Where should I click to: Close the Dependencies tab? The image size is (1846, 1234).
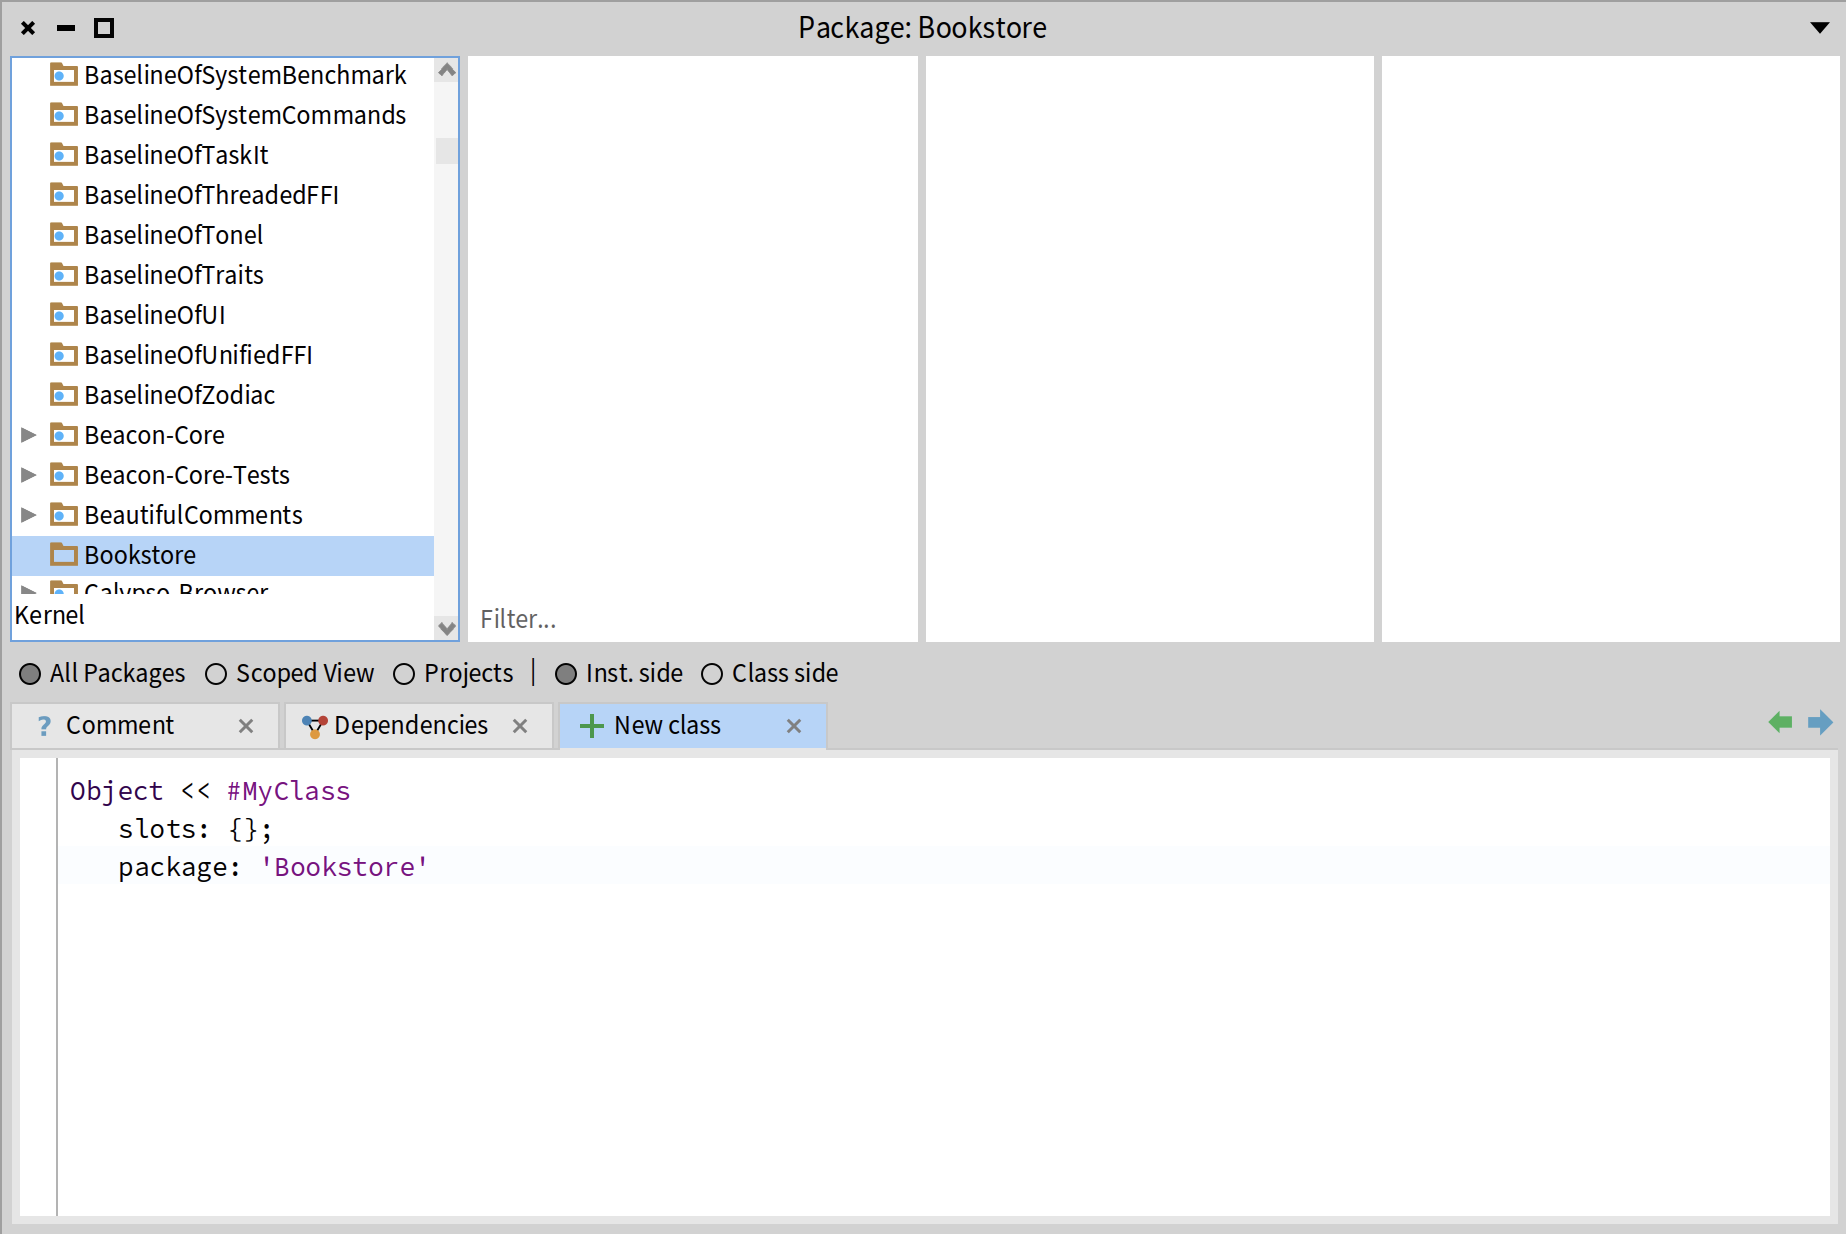[520, 726]
